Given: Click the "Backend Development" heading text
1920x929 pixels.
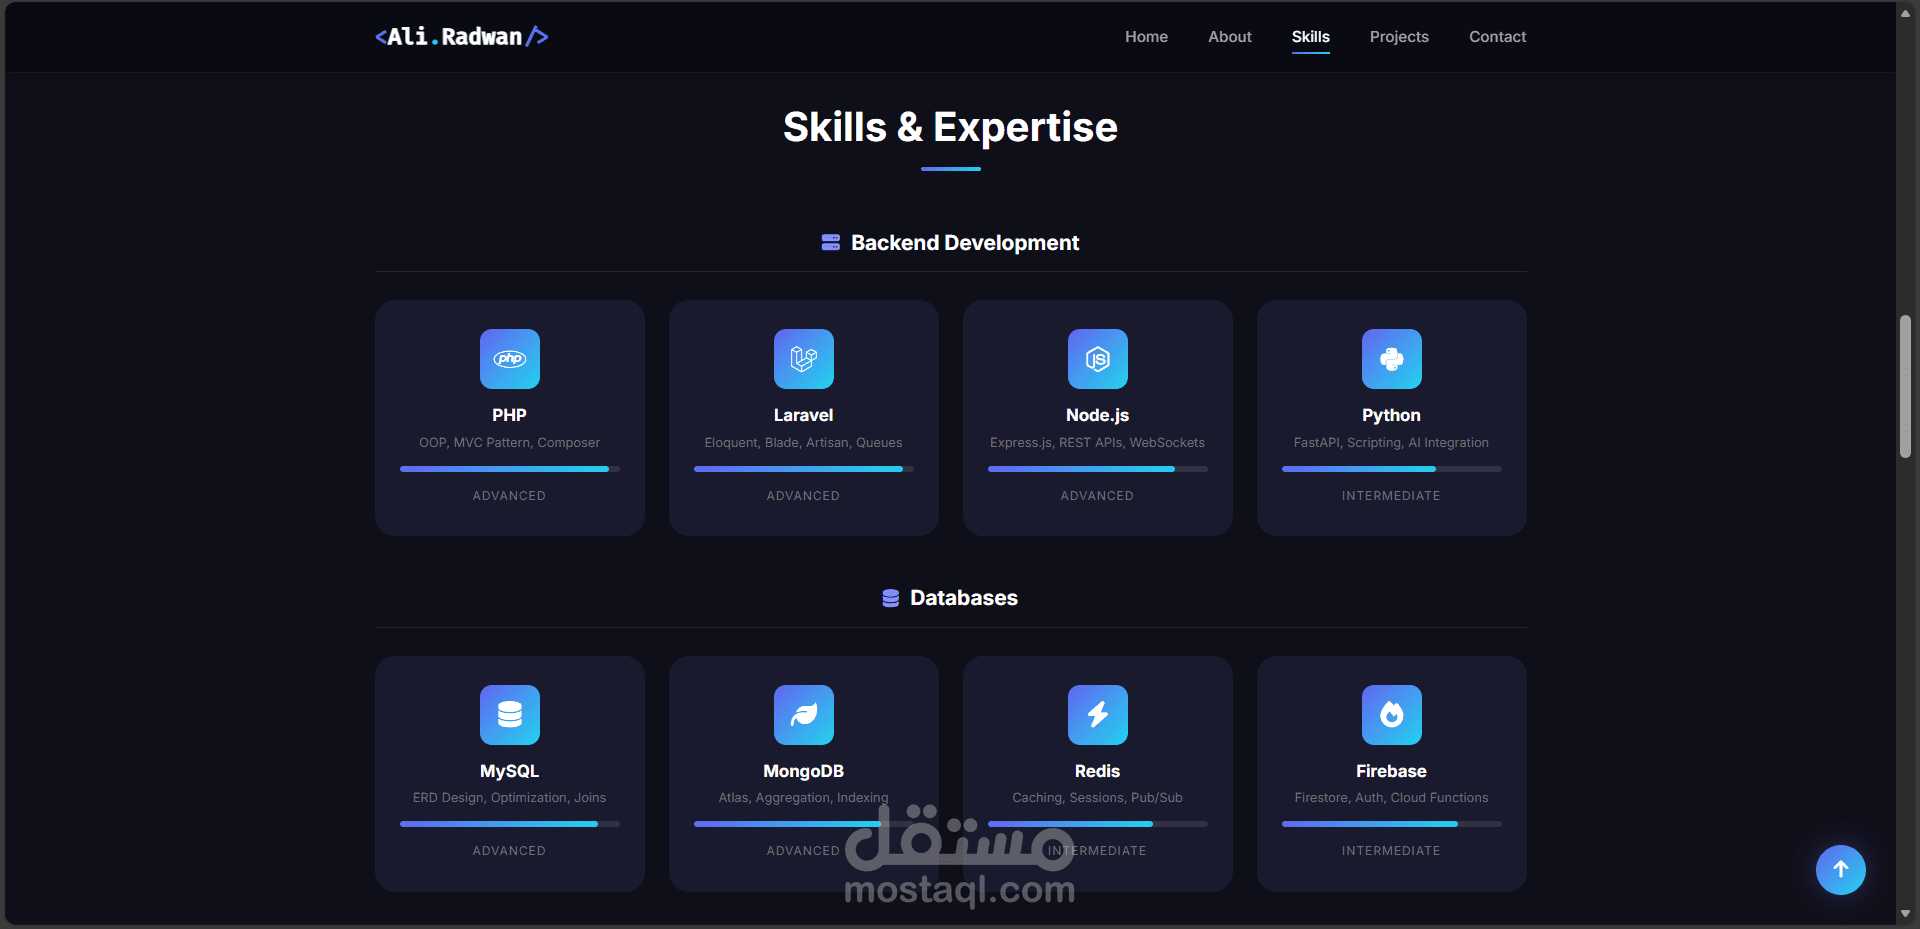Looking at the screenshot, I should pyautogui.click(x=965, y=243).
